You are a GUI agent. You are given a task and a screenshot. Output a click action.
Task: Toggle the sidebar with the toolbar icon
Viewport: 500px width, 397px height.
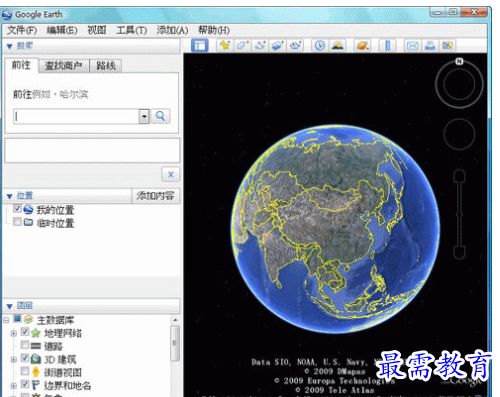[x=200, y=45]
